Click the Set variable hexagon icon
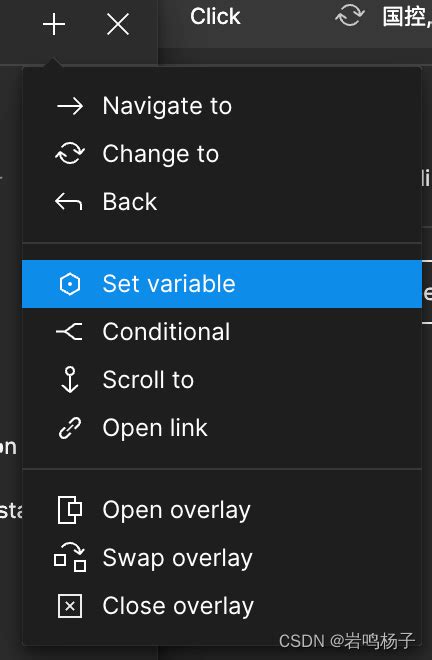Viewport: 432px width, 660px height. (70, 284)
